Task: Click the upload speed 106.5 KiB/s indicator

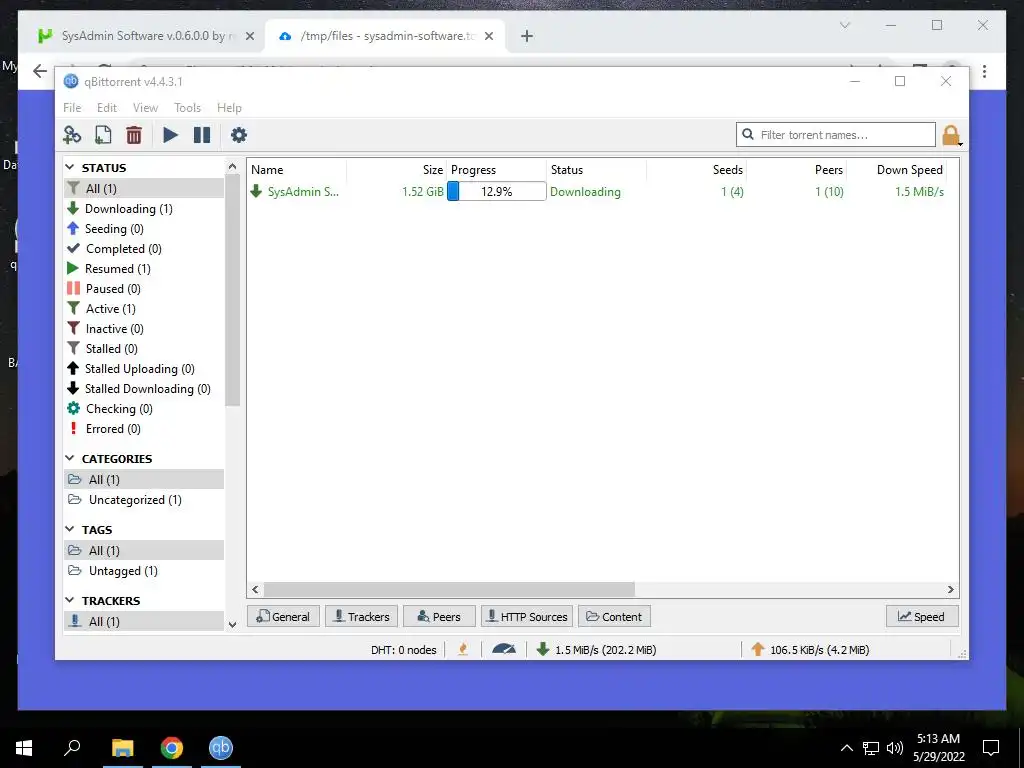Action: tap(810, 650)
